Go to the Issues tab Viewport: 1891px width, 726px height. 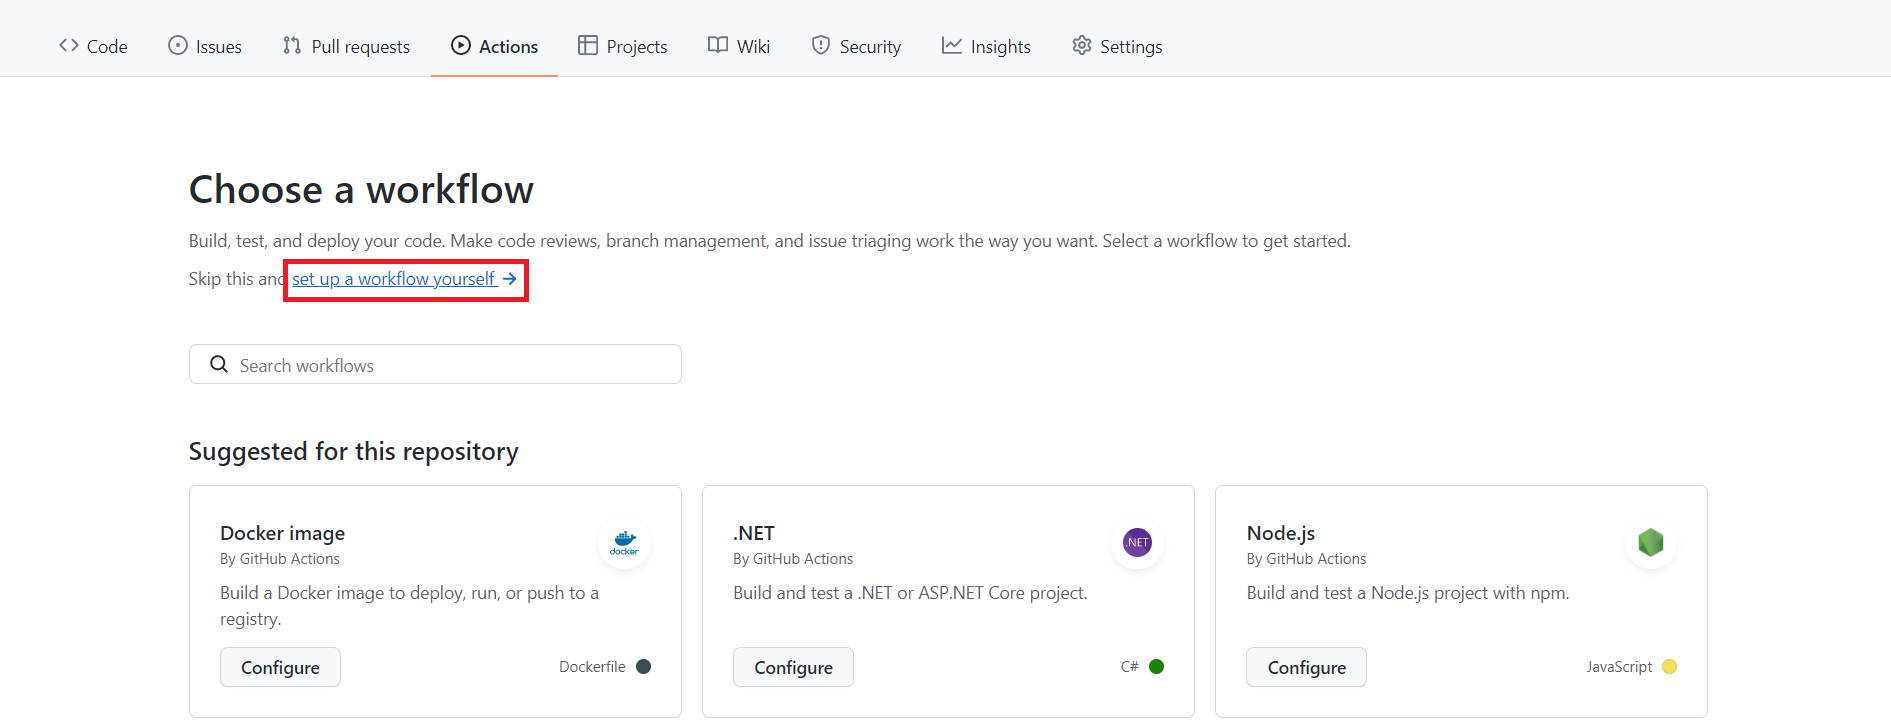[205, 46]
